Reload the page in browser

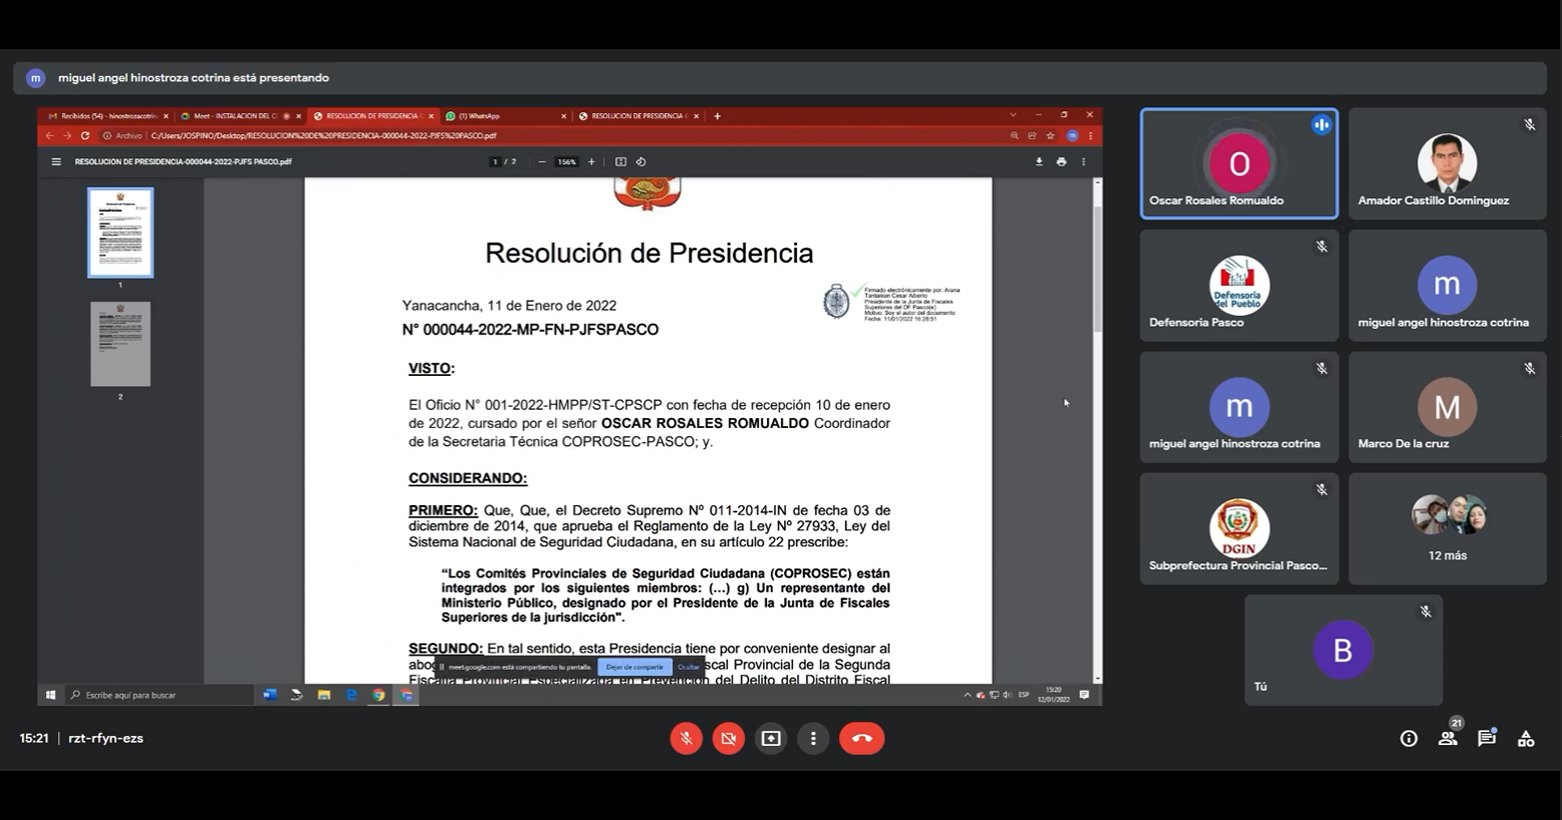pos(85,136)
